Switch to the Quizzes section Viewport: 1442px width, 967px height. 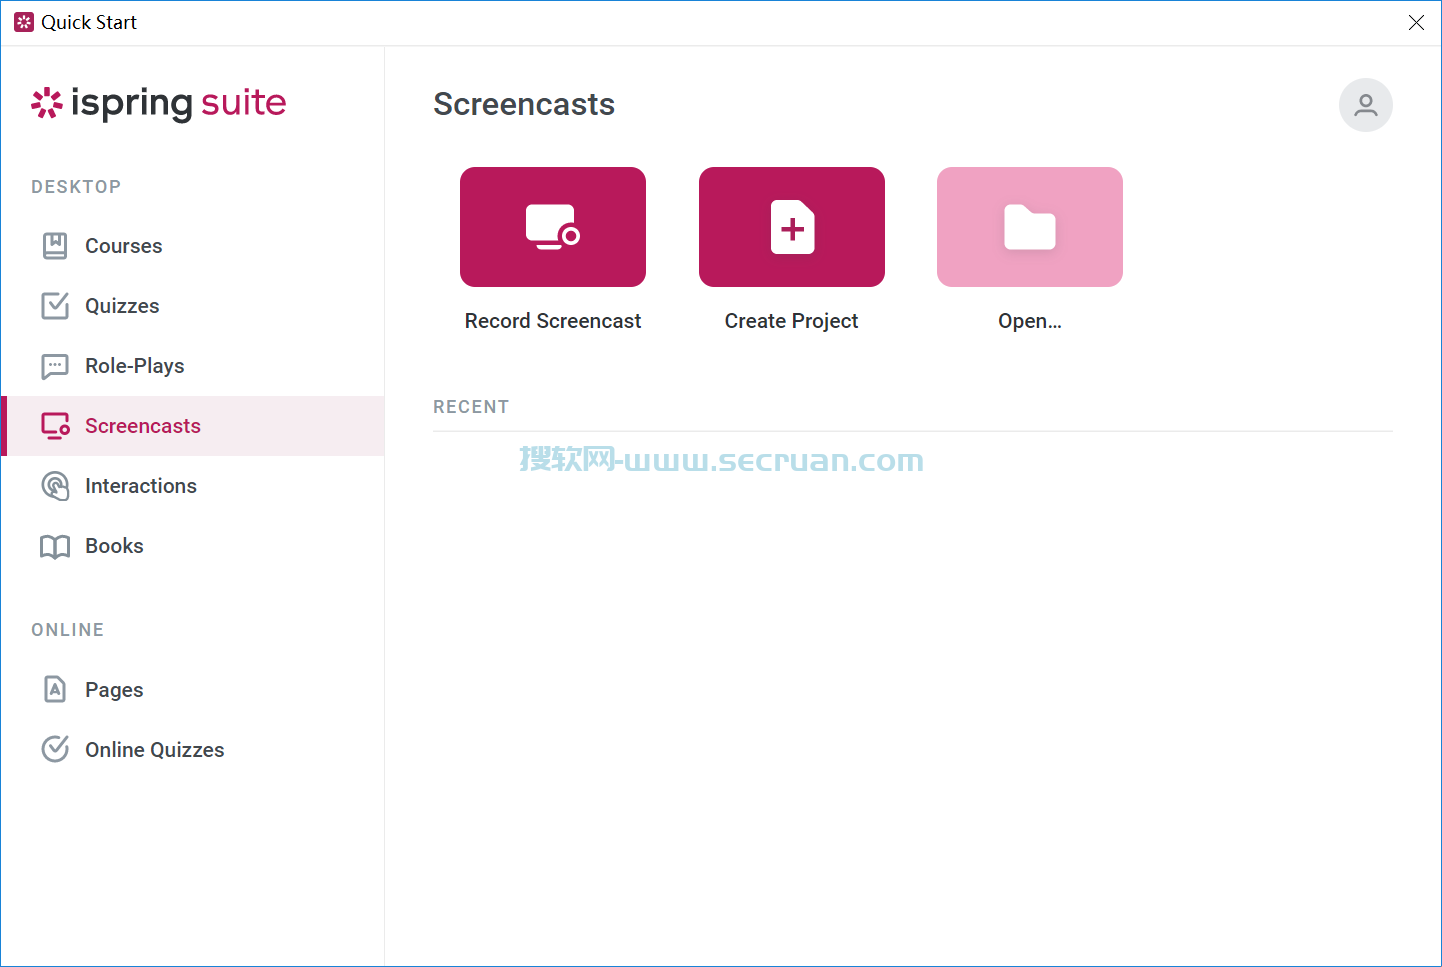[x=193, y=306]
